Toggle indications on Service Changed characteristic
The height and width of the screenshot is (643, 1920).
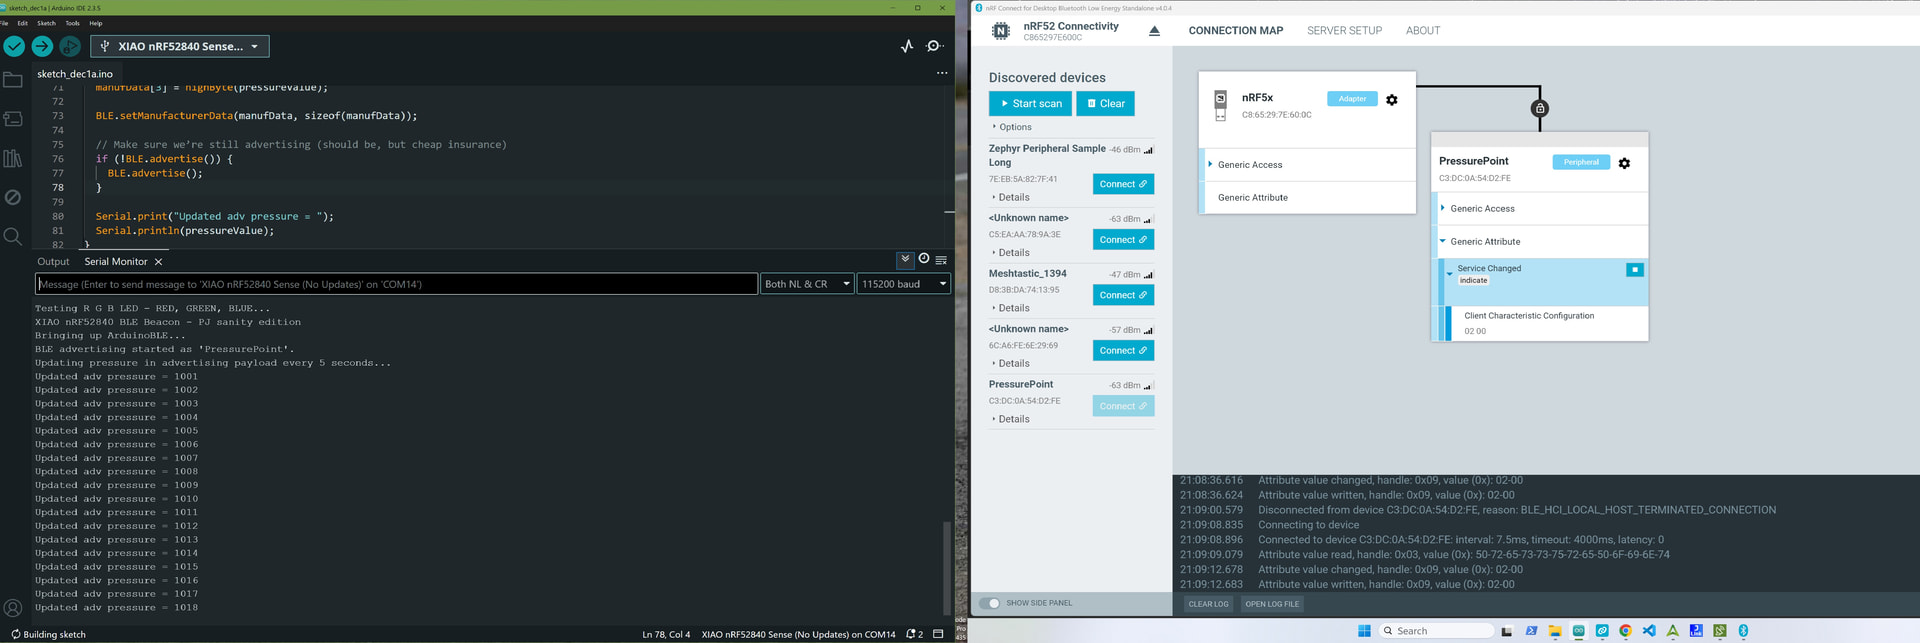pyautogui.click(x=1634, y=270)
